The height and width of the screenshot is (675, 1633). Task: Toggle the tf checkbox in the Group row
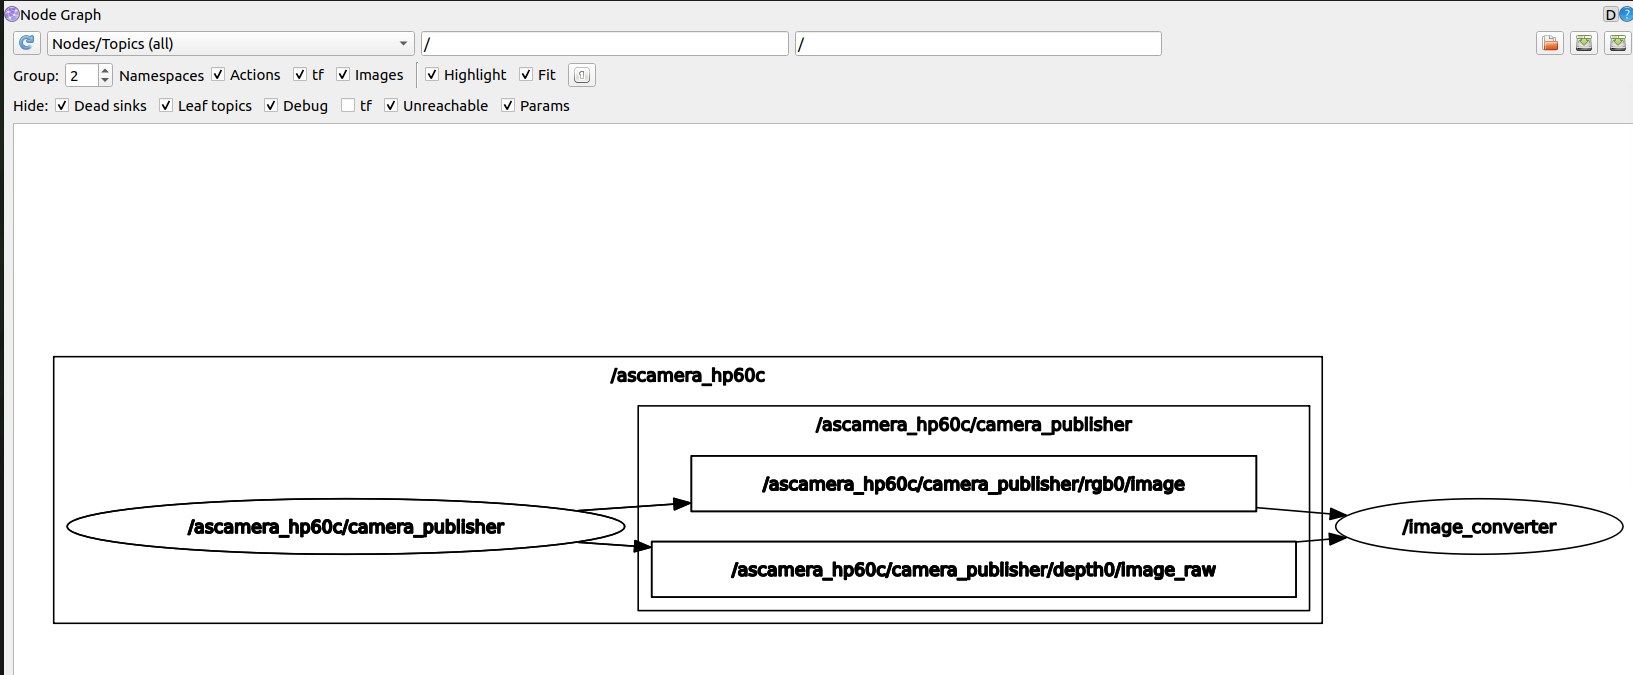300,75
